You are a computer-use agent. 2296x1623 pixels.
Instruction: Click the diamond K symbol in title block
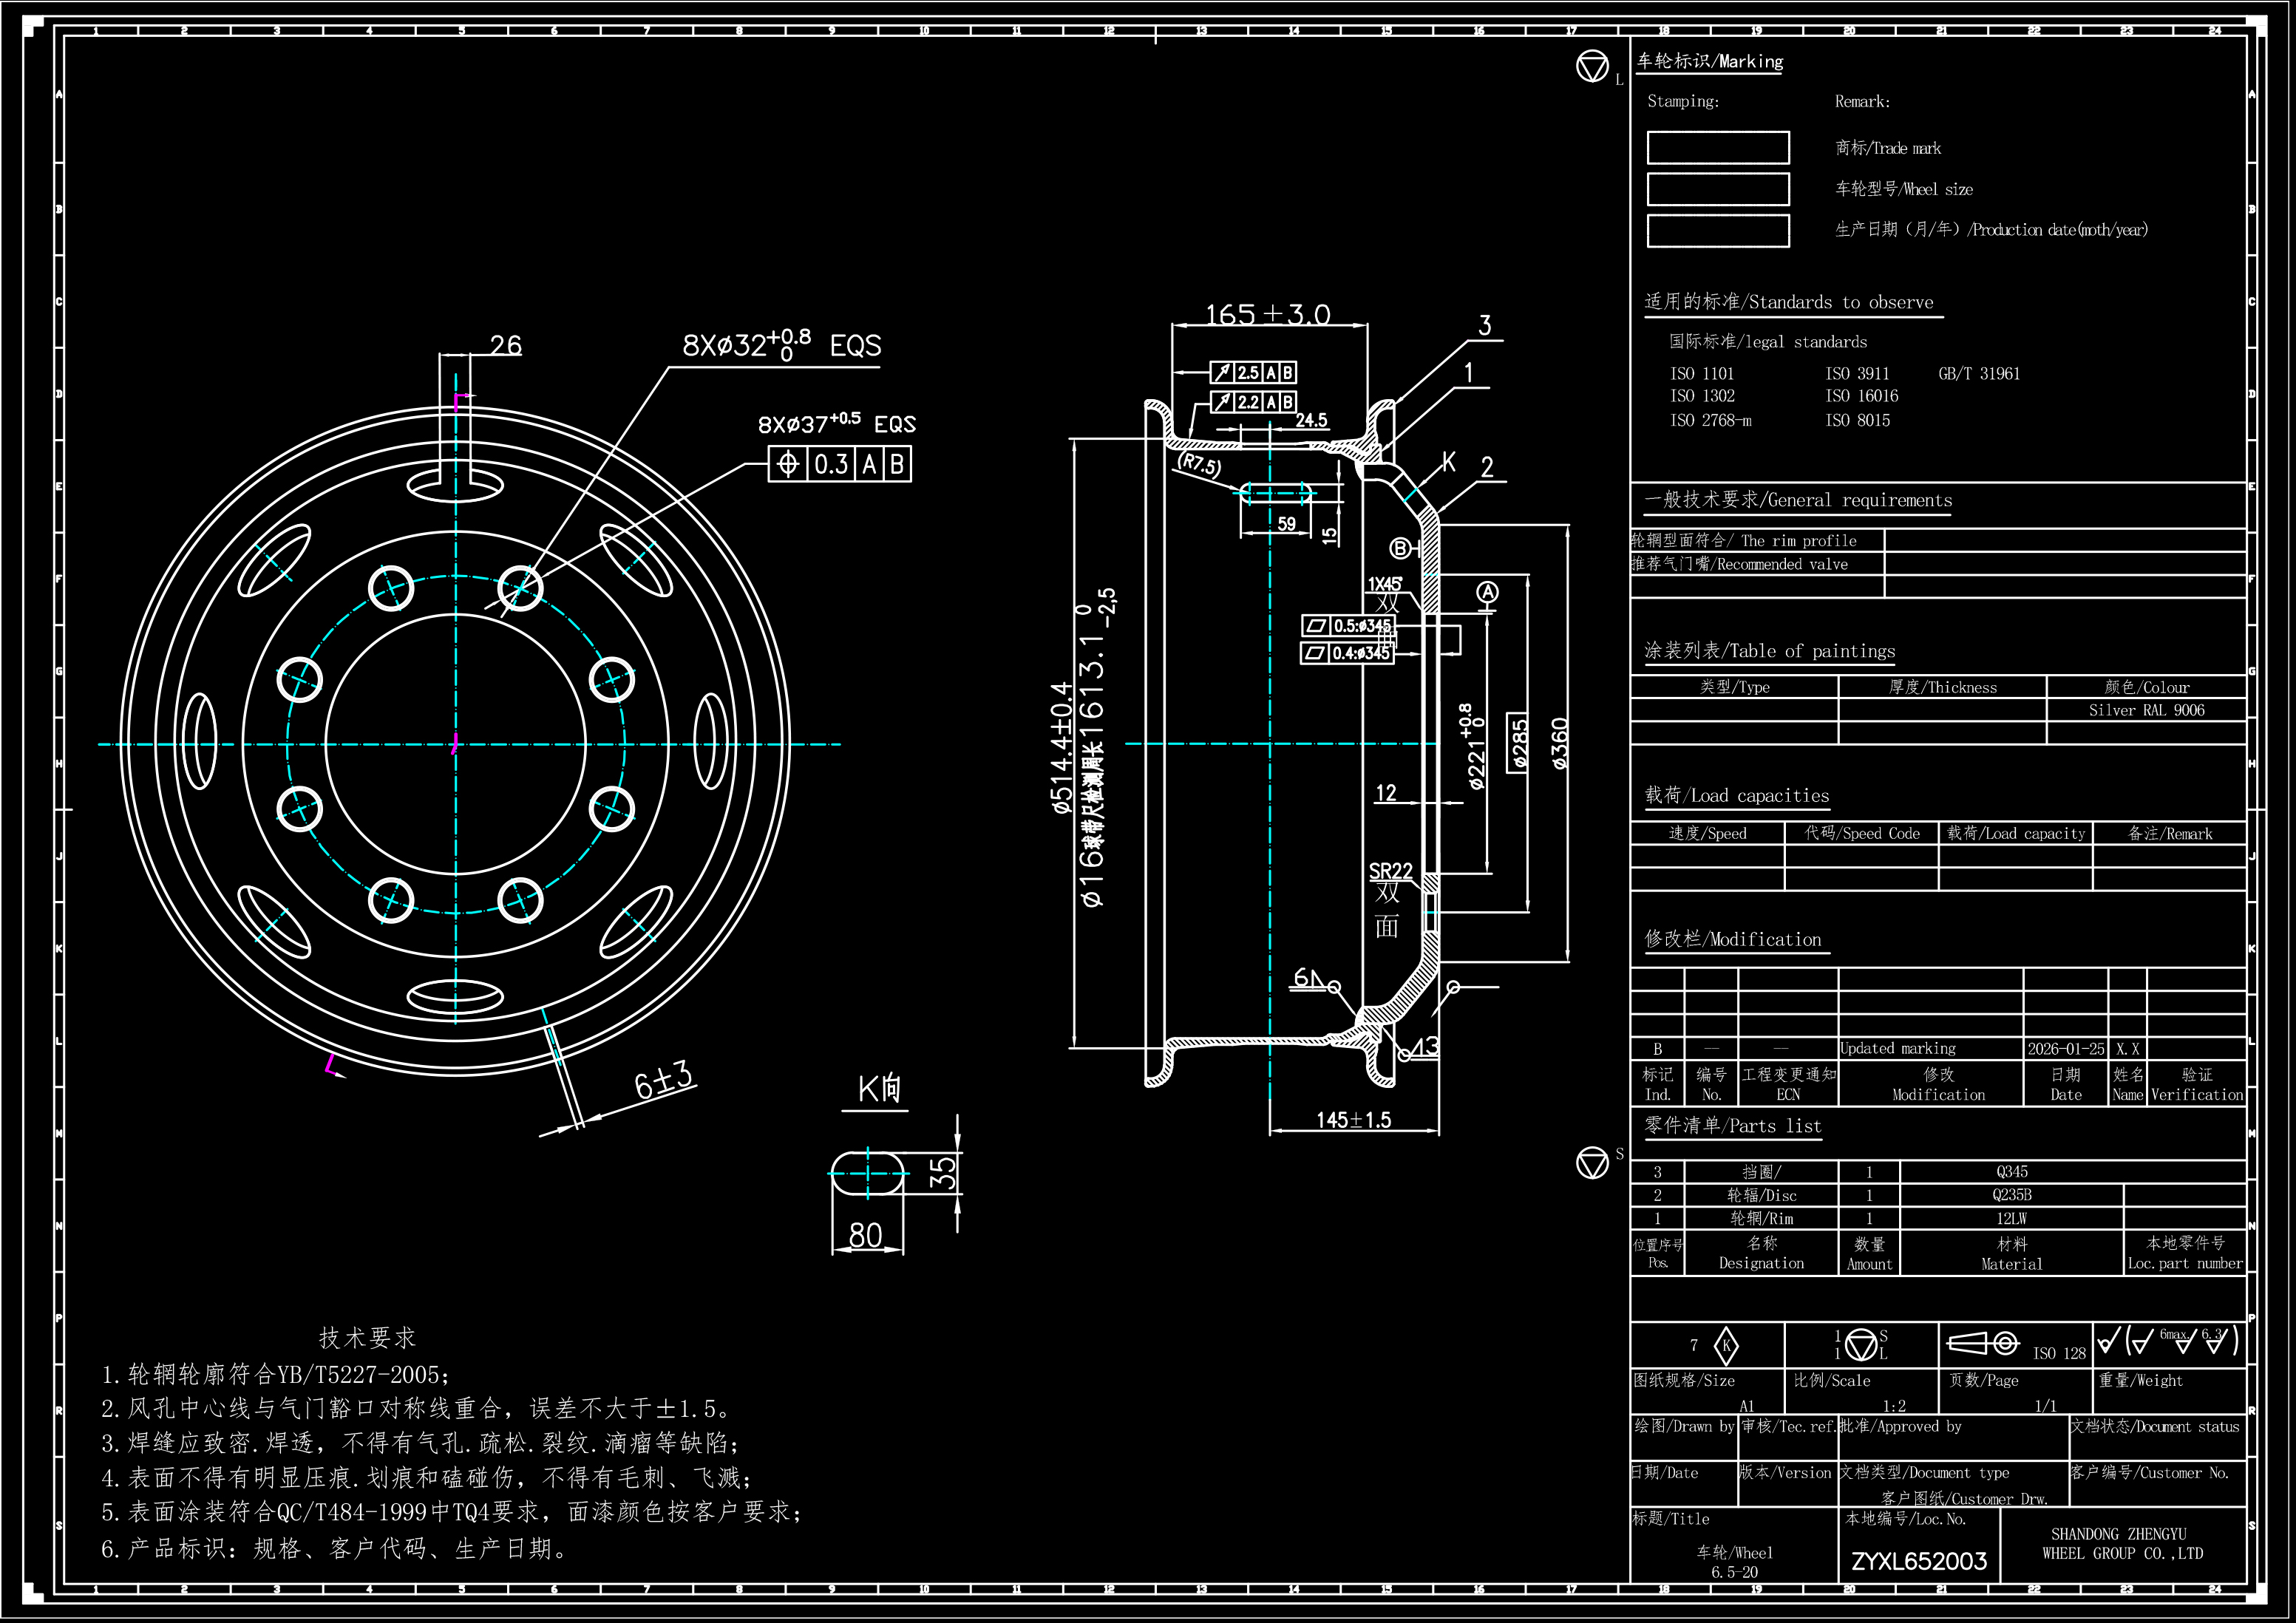pos(1726,1345)
